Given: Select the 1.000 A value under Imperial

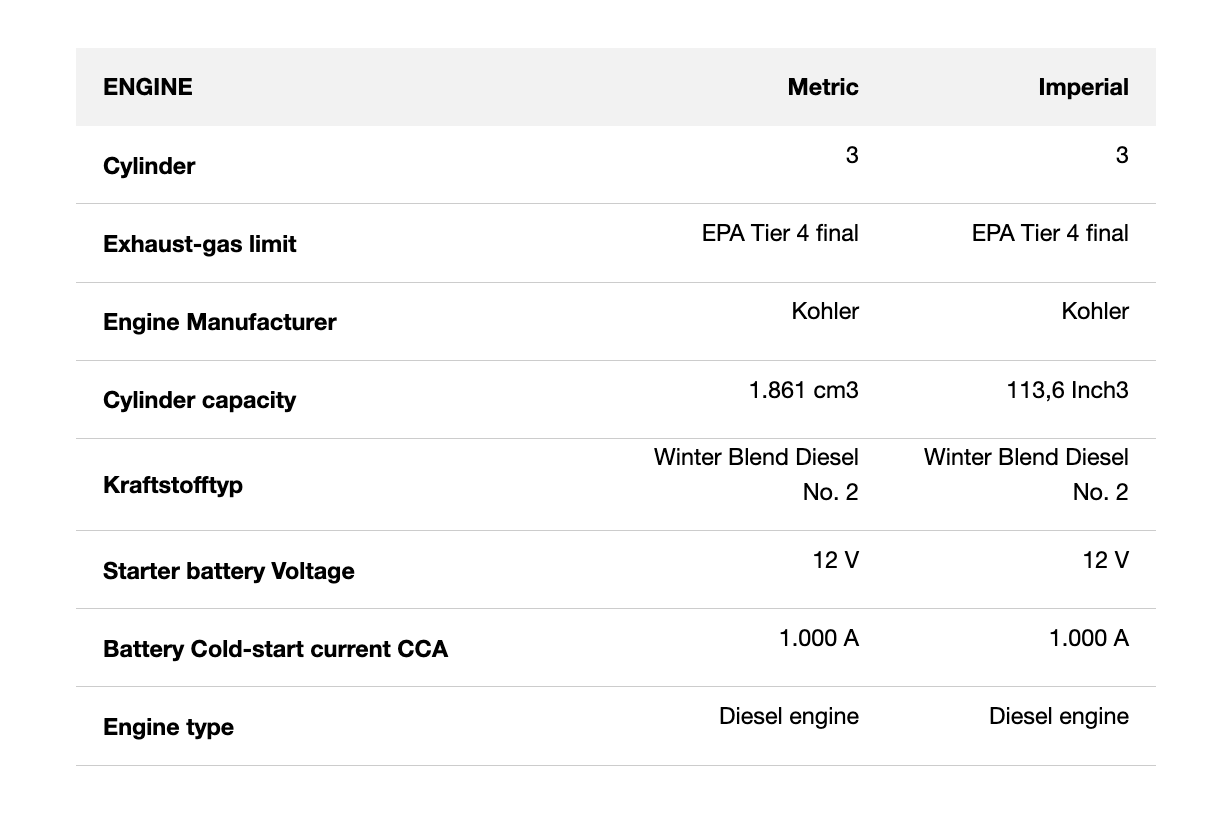Looking at the screenshot, I should [1088, 638].
